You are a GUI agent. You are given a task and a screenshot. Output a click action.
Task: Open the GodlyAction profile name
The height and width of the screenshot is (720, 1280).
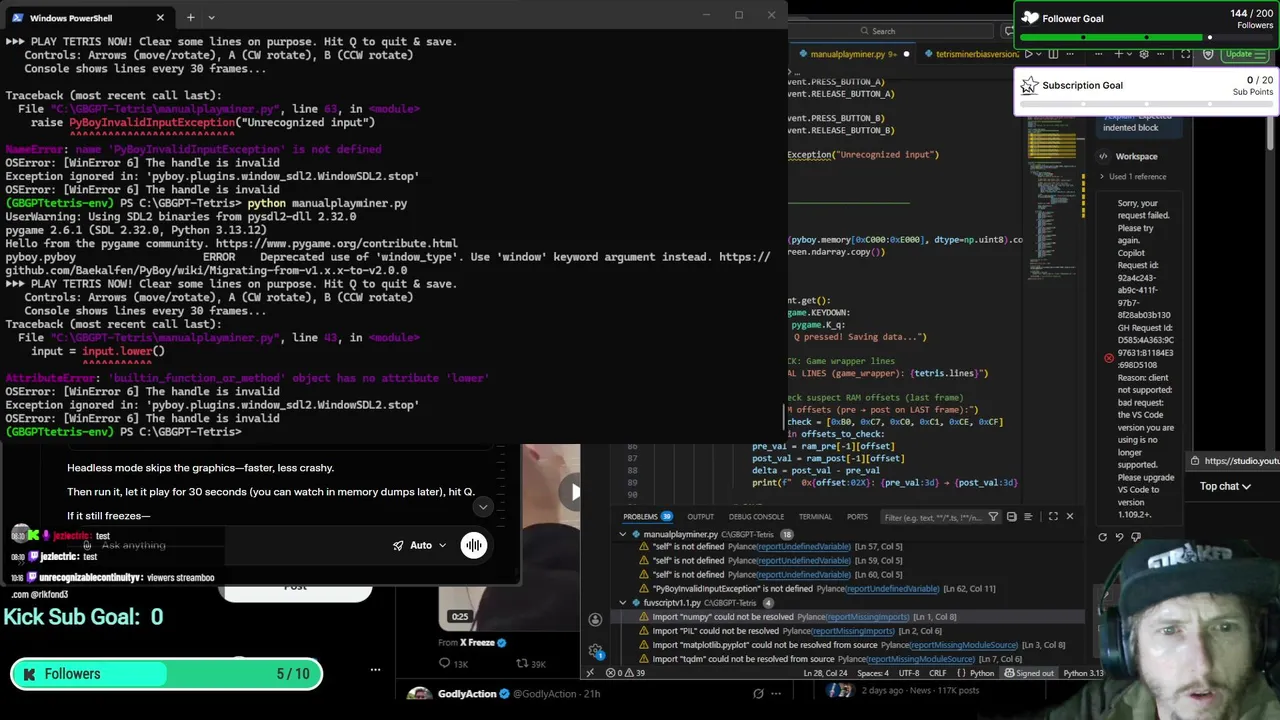coord(466,694)
